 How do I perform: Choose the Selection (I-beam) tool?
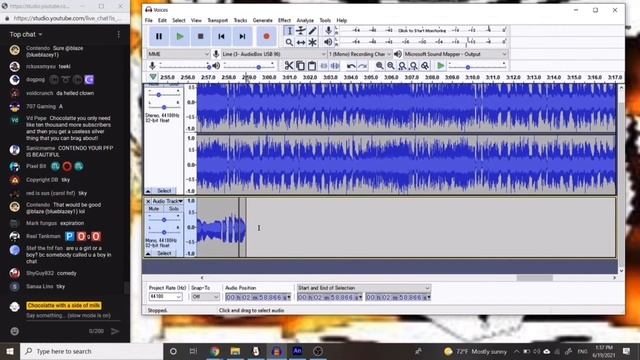click(289, 31)
